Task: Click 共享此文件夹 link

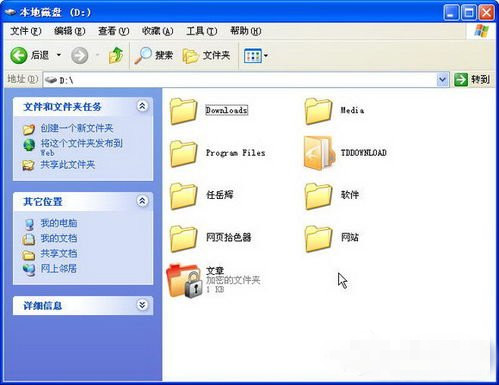Action: pyautogui.click(x=68, y=164)
